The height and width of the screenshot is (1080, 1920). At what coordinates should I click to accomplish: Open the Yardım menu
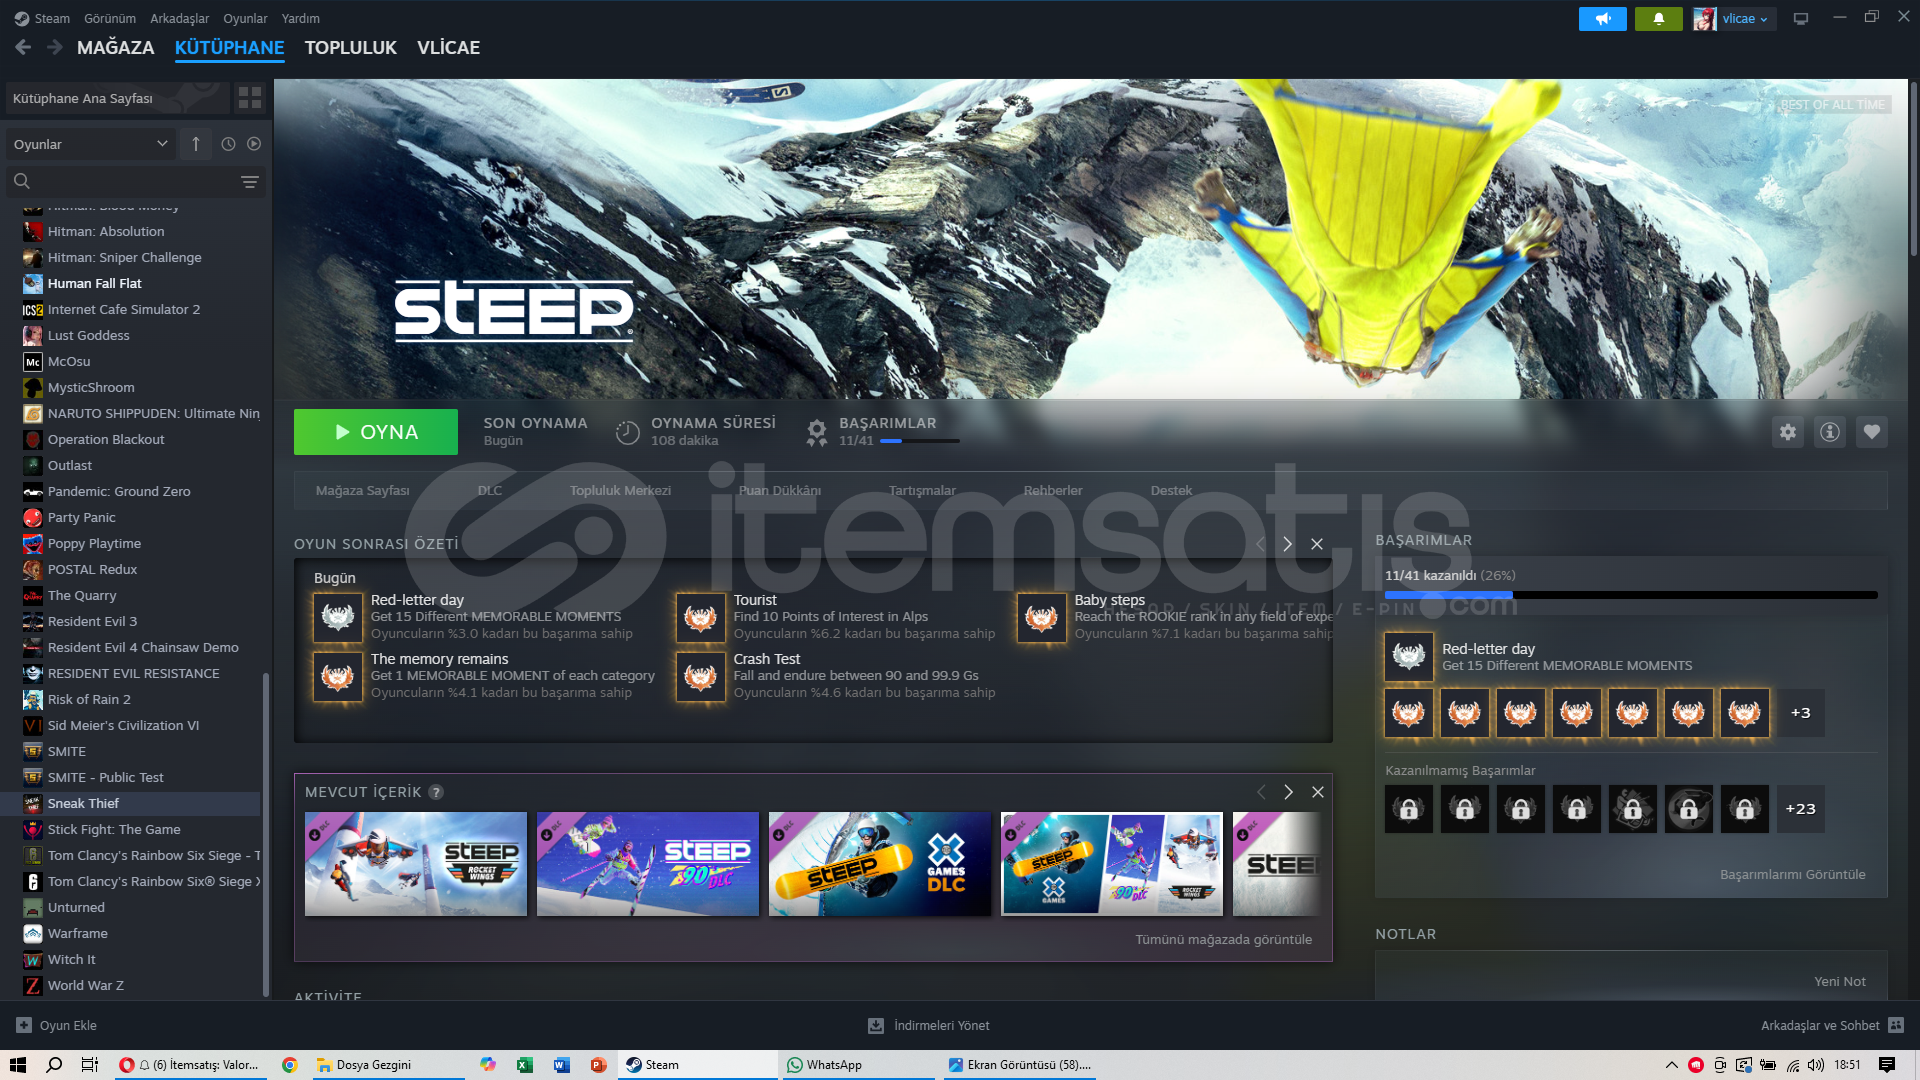click(301, 18)
